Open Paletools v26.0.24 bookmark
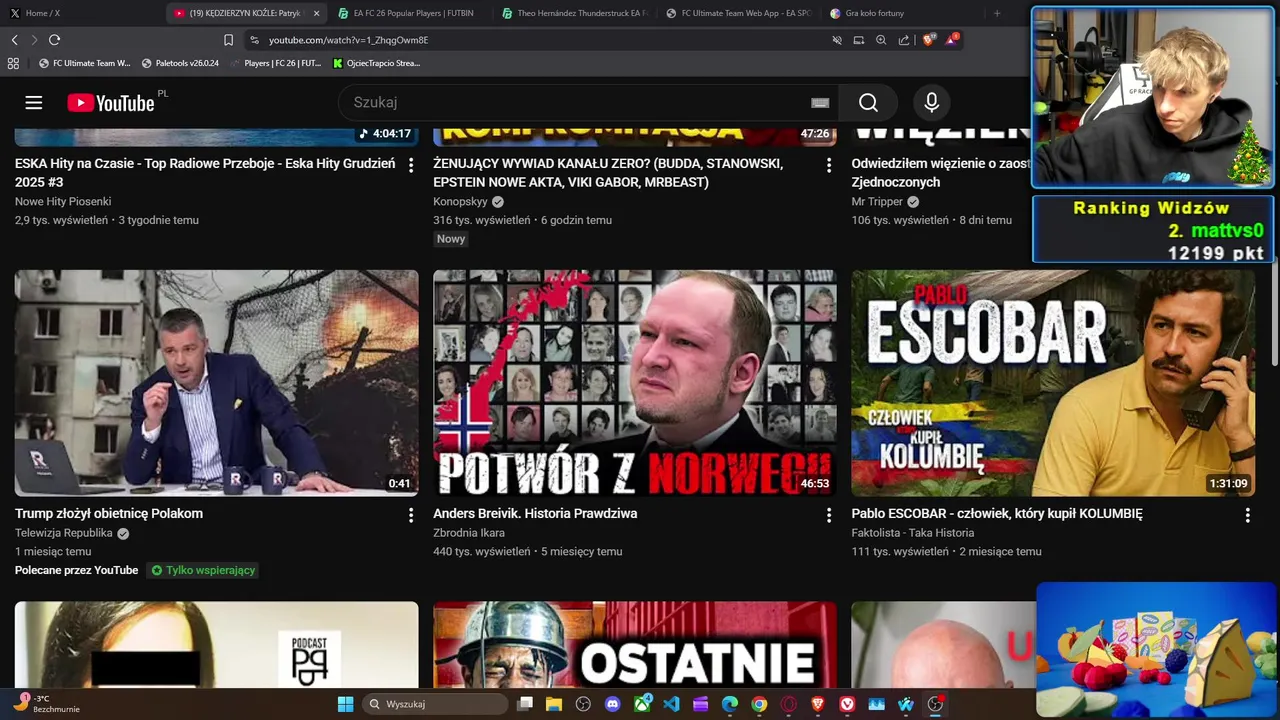This screenshot has width=1280, height=720. click(x=180, y=63)
